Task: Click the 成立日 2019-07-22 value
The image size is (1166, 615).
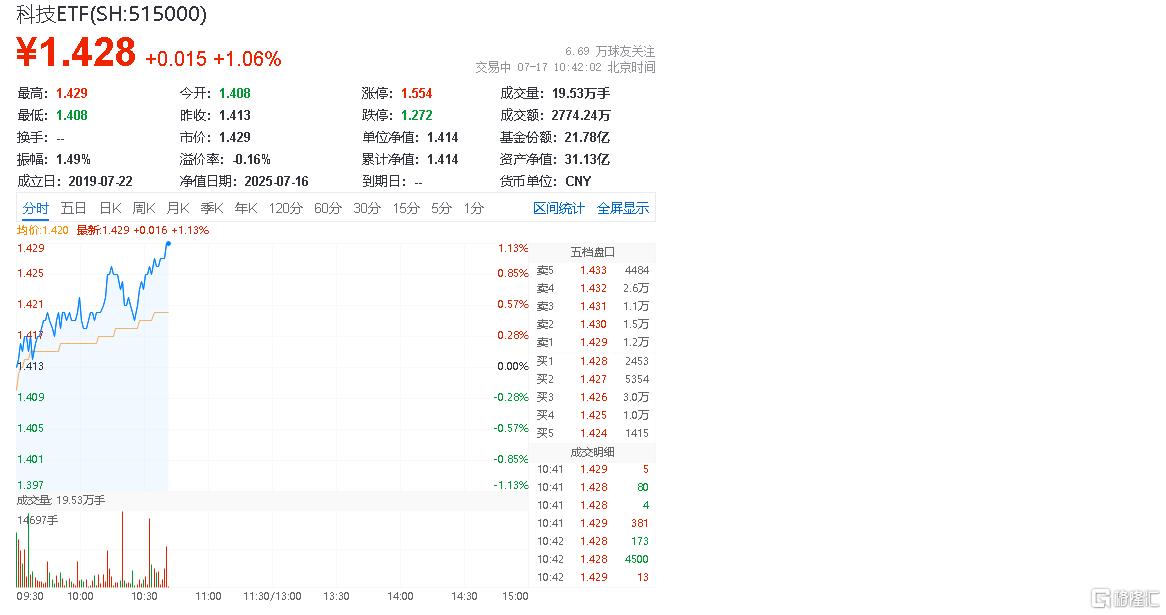Action: coord(100,181)
